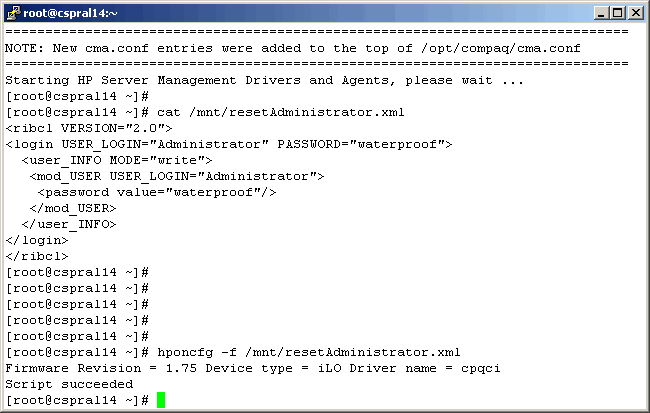The width and height of the screenshot is (650, 413).
Task: Maximize the terminal window
Action: (617, 12)
